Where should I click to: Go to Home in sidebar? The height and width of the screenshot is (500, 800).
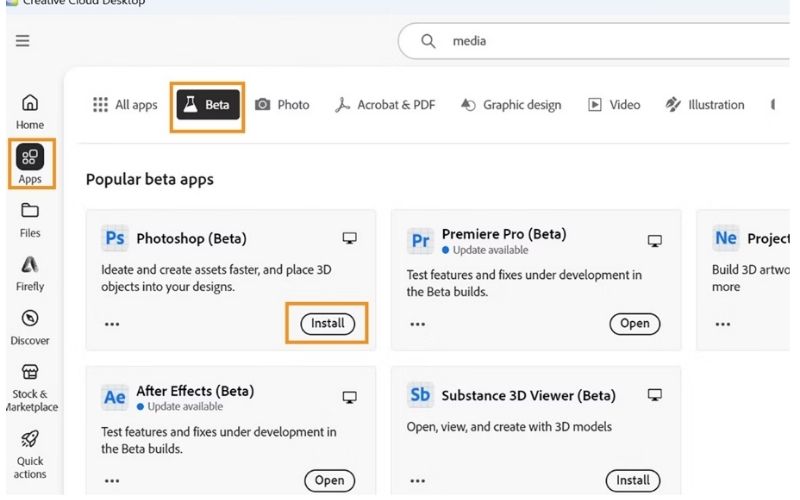30,112
